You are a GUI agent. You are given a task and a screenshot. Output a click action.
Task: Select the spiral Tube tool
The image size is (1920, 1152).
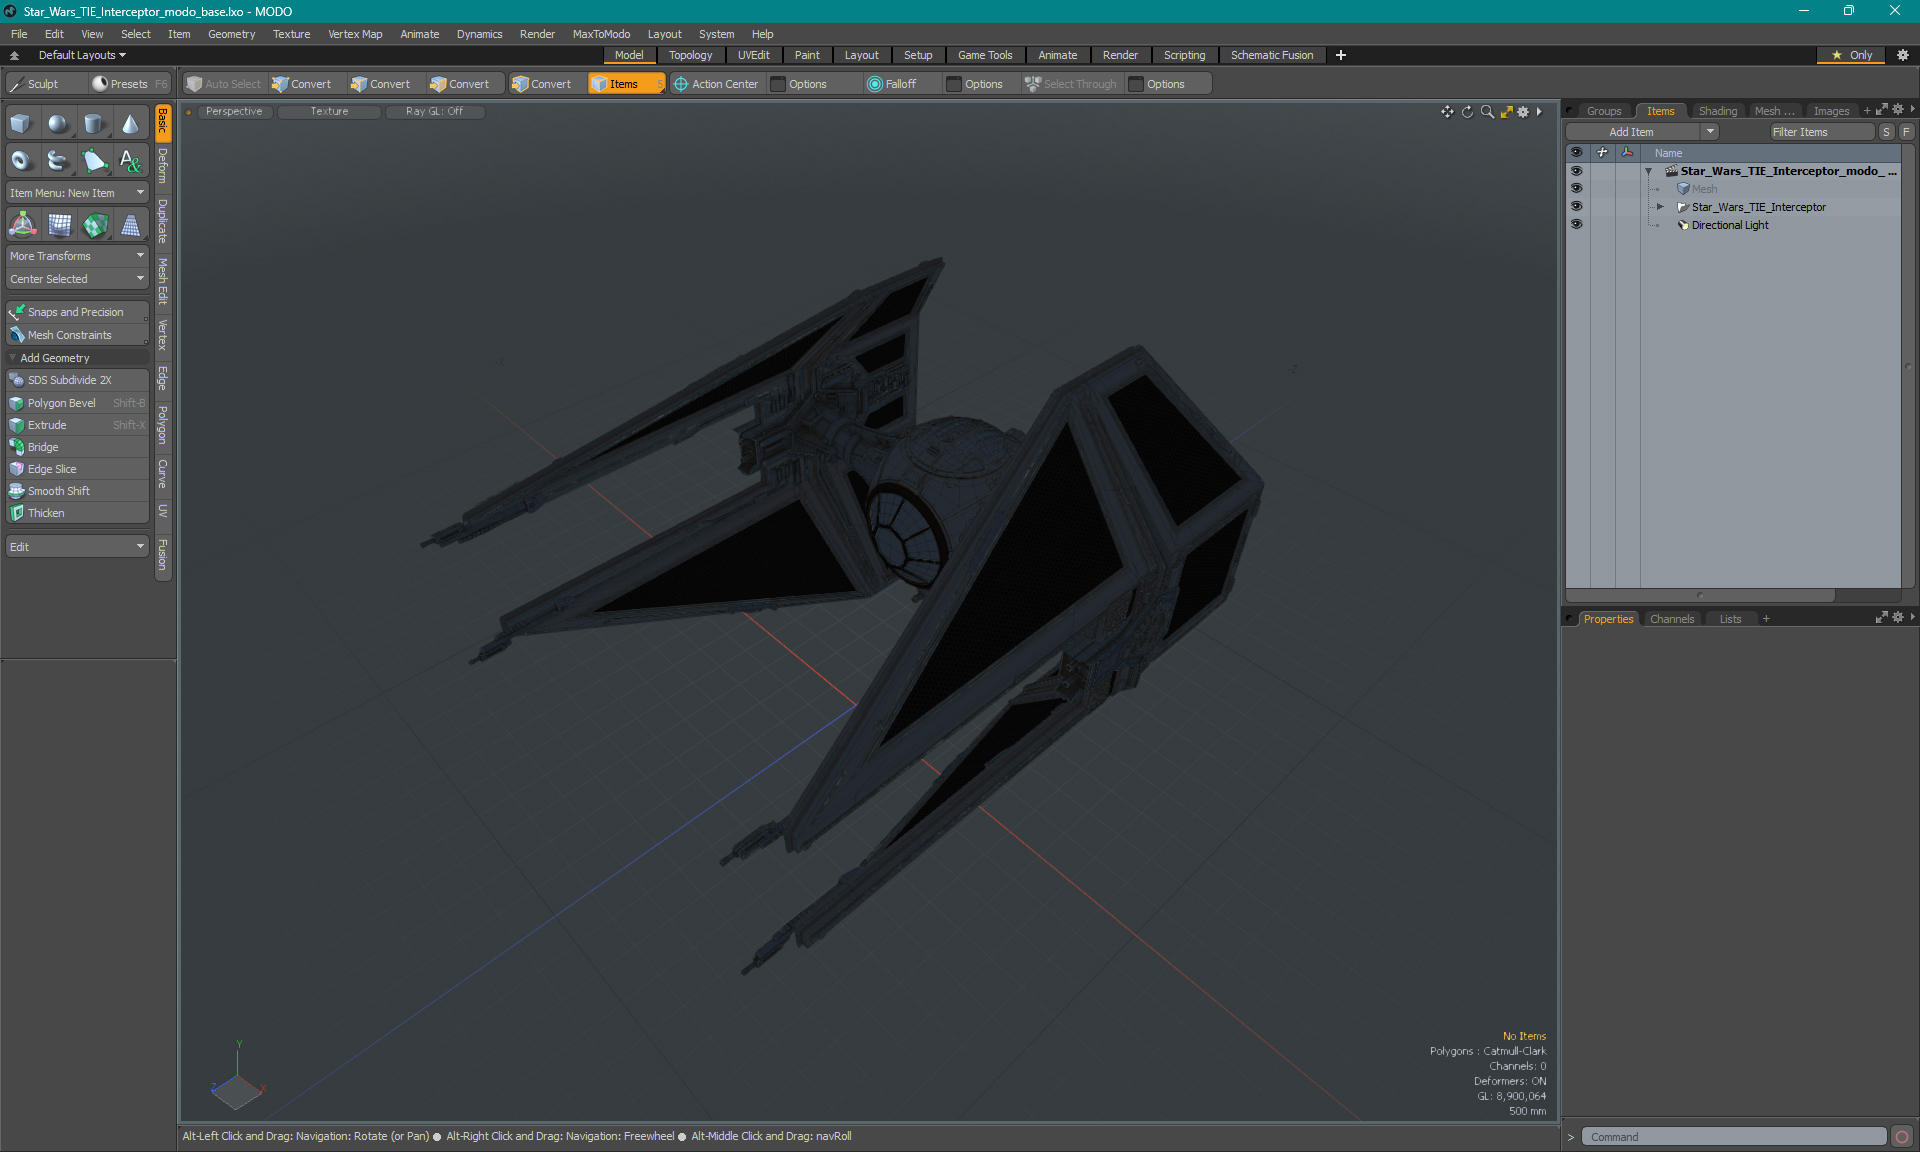59,160
